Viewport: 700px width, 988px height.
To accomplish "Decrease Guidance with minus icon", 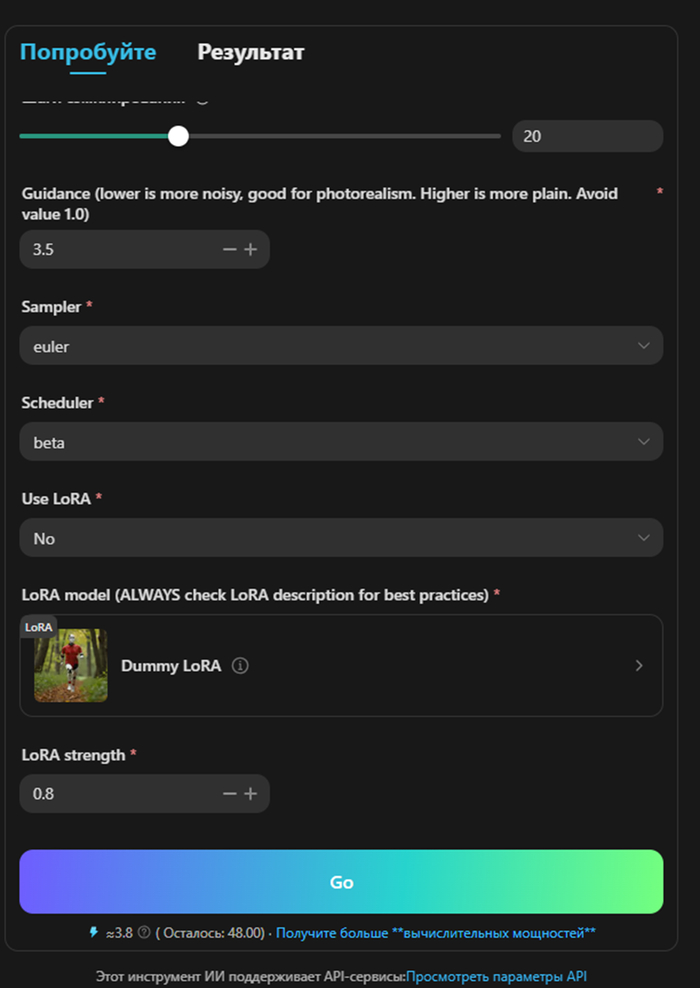I will coord(230,249).
